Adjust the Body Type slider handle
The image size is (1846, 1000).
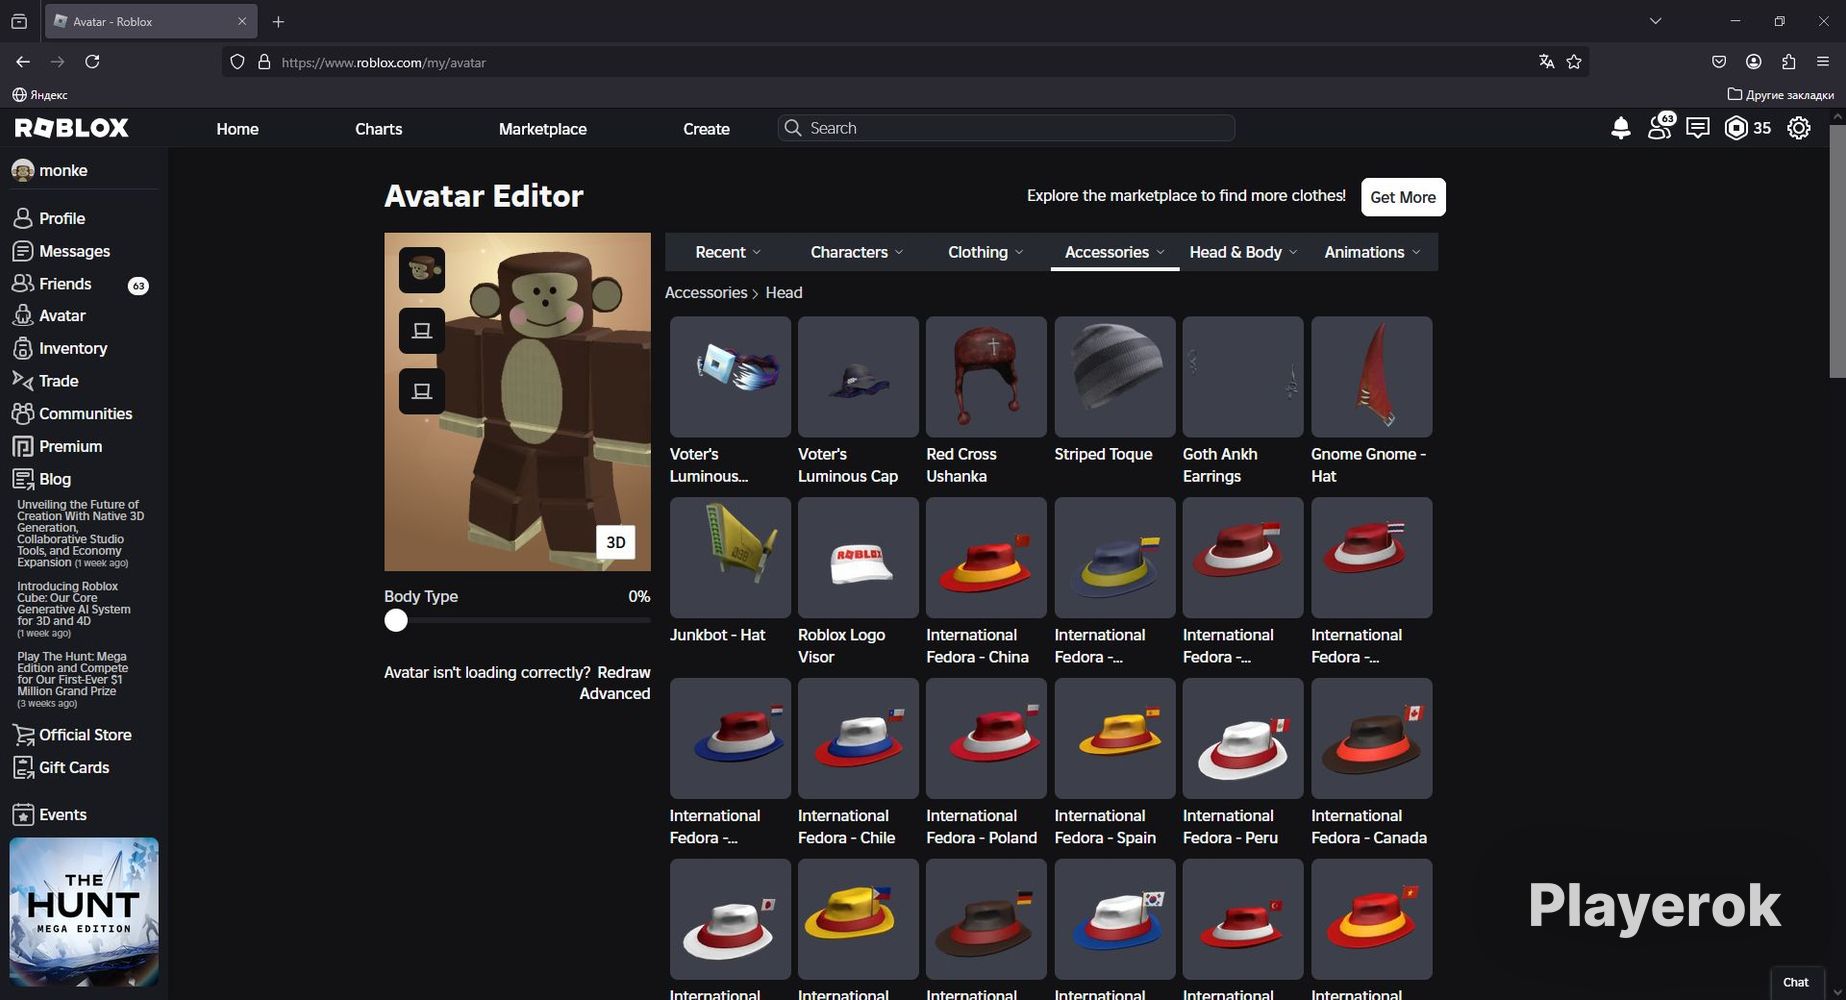396,621
